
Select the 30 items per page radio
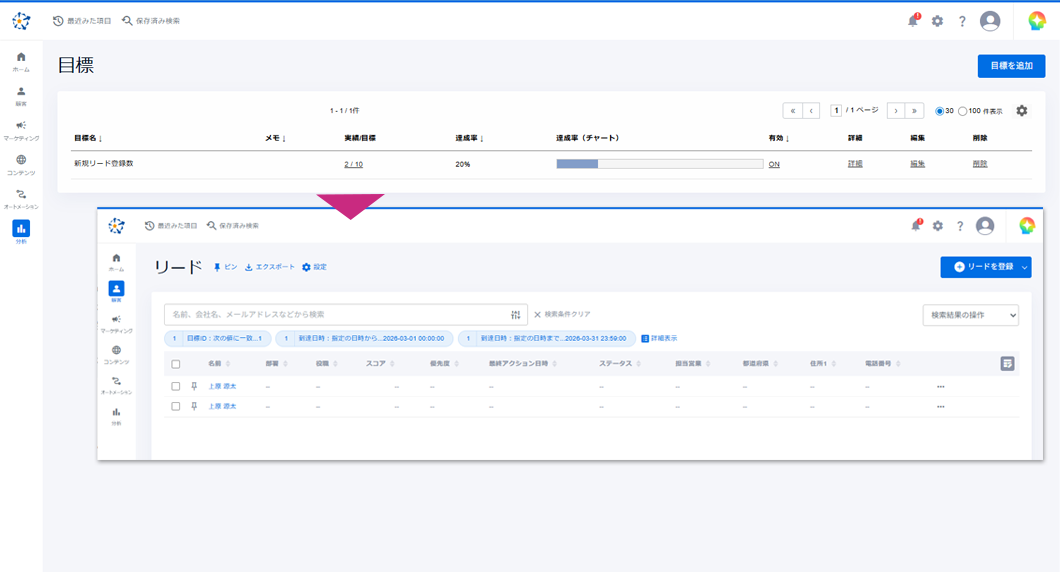coord(940,111)
